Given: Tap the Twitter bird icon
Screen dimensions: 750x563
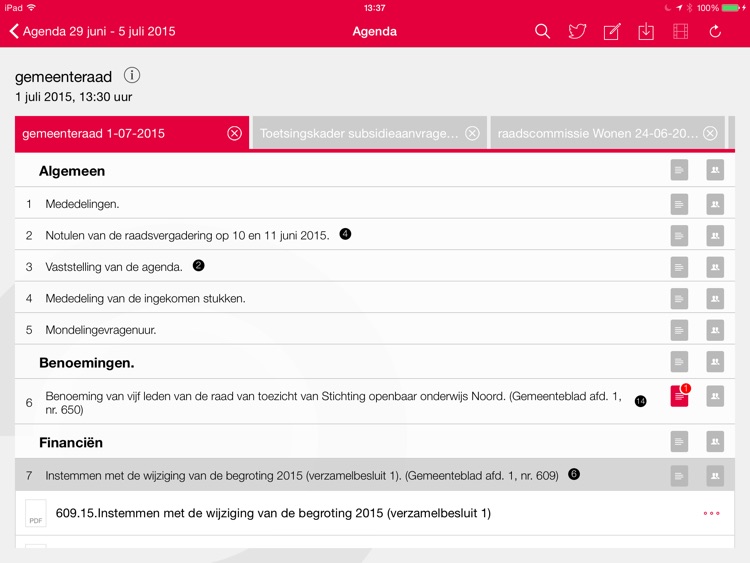Looking at the screenshot, I should pyautogui.click(x=577, y=31).
